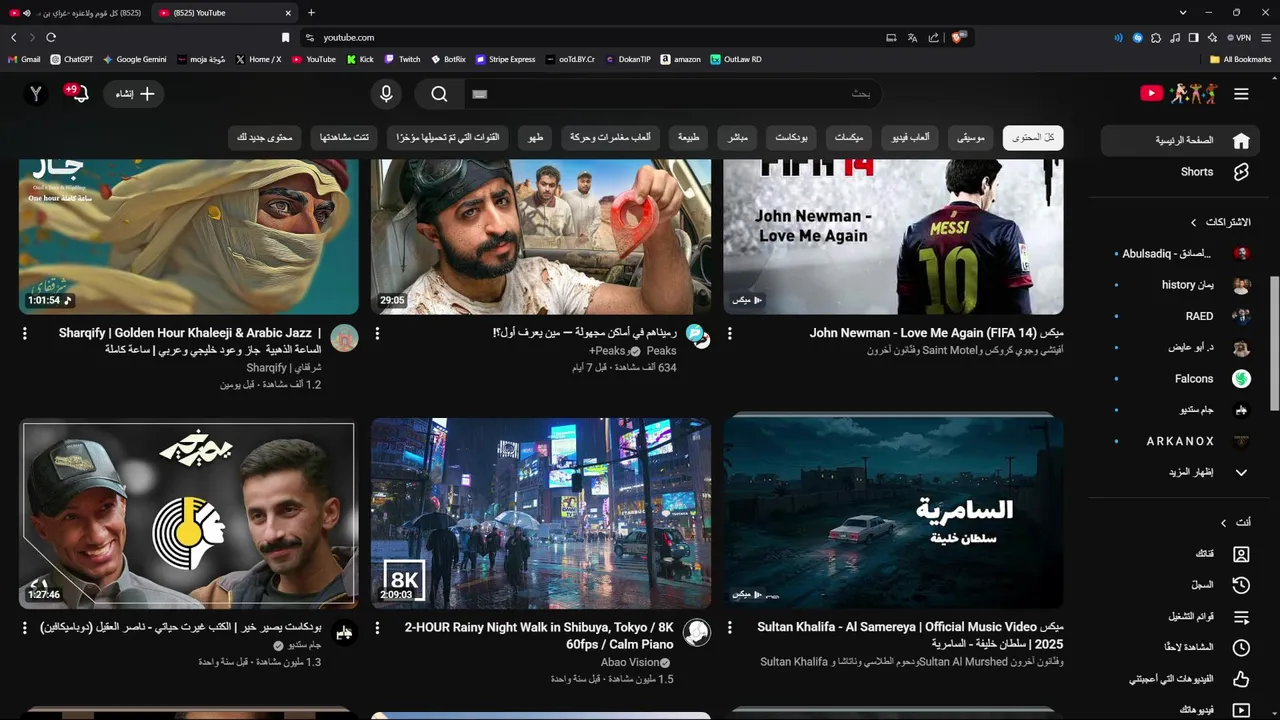Open account avatar menu
The width and height of the screenshot is (1280, 720).
[x=36, y=94]
